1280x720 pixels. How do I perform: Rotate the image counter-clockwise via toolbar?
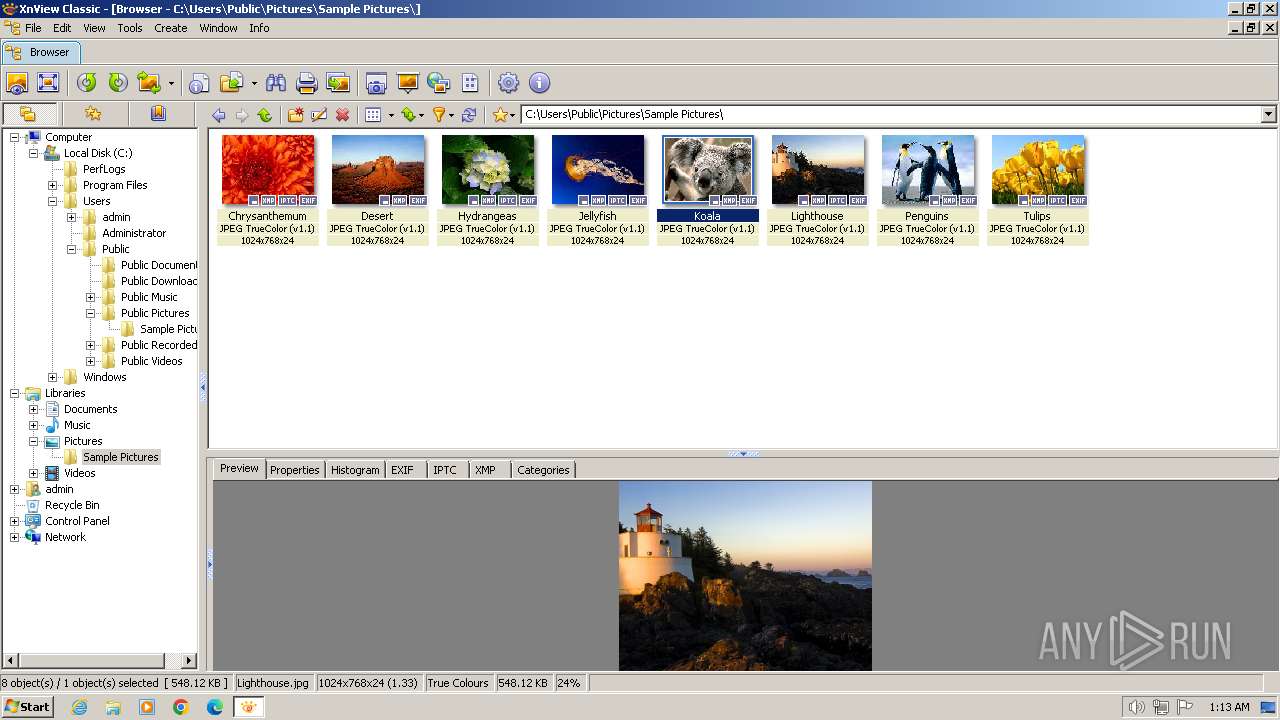click(x=87, y=83)
